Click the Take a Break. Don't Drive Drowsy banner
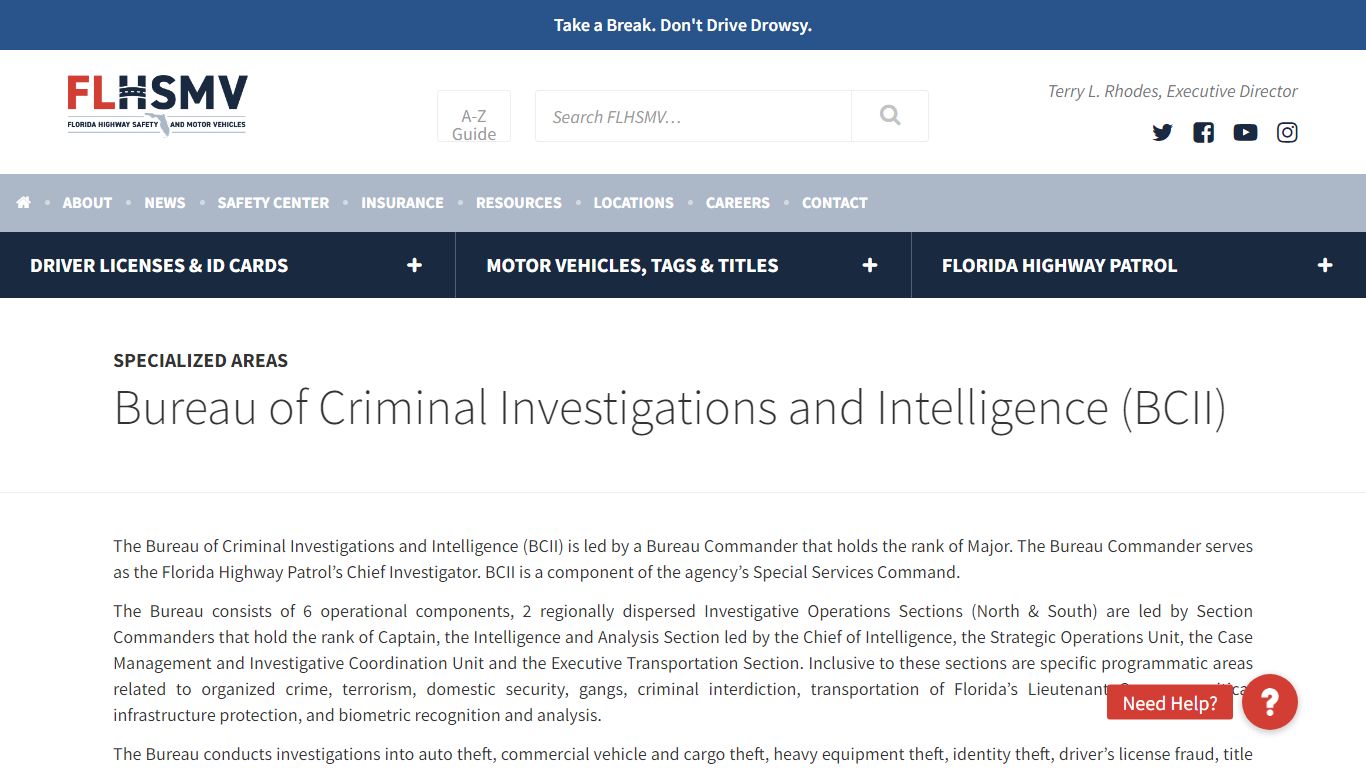Viewport: 1366px width, 768px height. pos(683,25)
